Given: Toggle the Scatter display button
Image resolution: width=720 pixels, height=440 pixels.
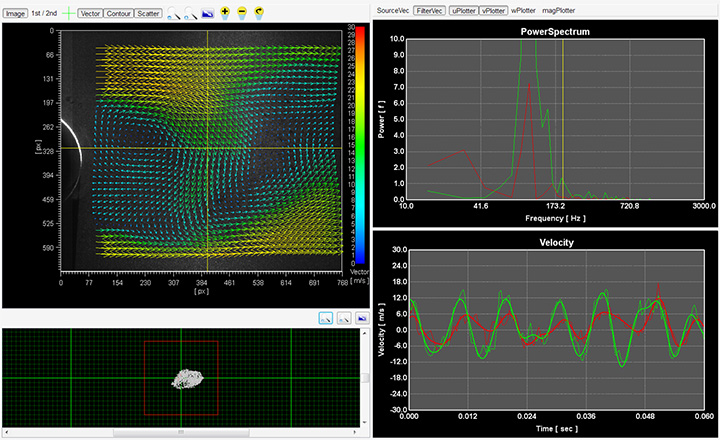Looking at the screenshot, I should point(148,13).
